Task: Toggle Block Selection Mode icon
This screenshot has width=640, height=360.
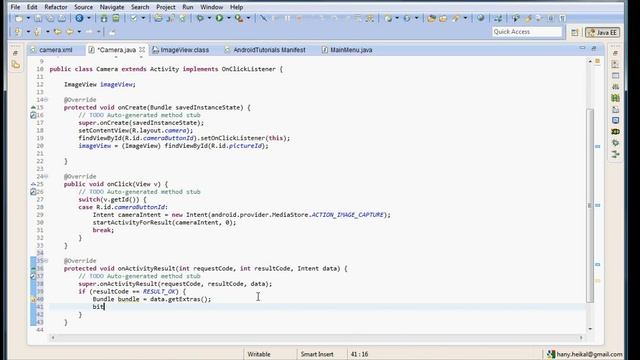Action: point(551,18)
